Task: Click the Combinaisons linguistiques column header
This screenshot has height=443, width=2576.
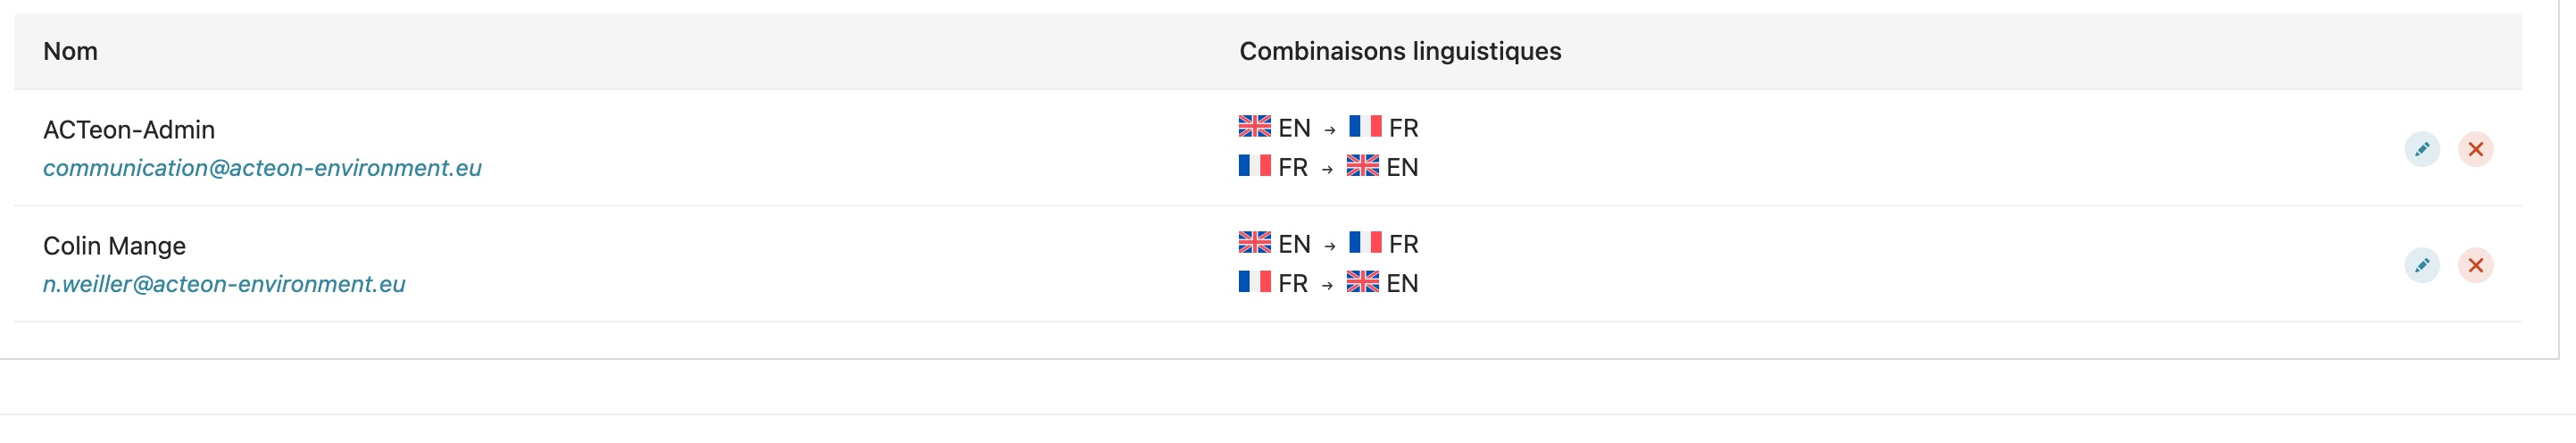Action: click(1400, 51)
